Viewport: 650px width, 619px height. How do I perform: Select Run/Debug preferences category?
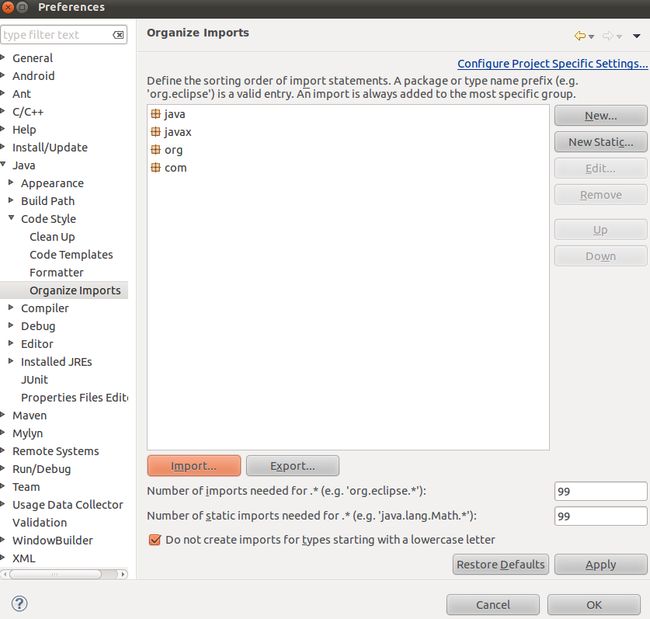(x=41, y=469)
